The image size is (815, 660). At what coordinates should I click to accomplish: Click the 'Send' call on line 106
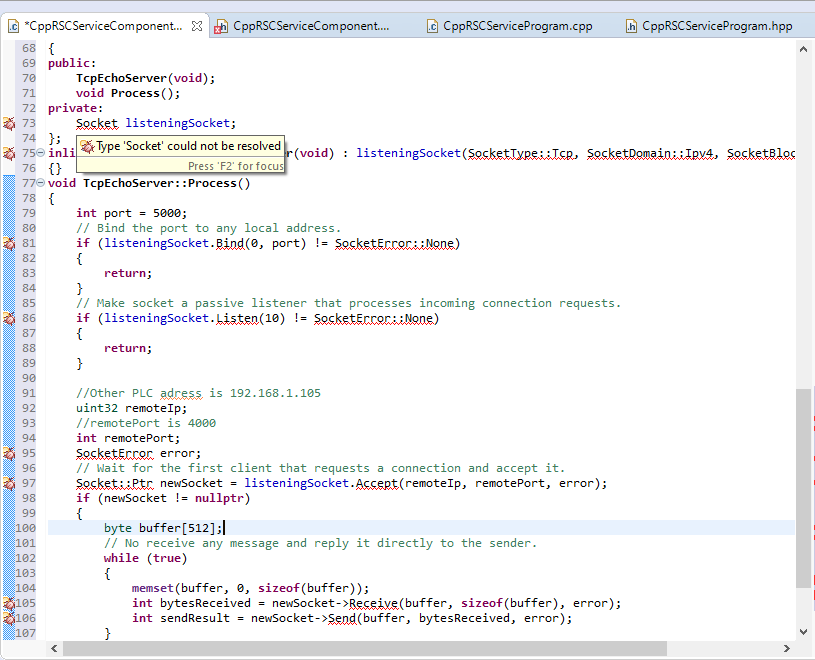click(x=342, y=618)
